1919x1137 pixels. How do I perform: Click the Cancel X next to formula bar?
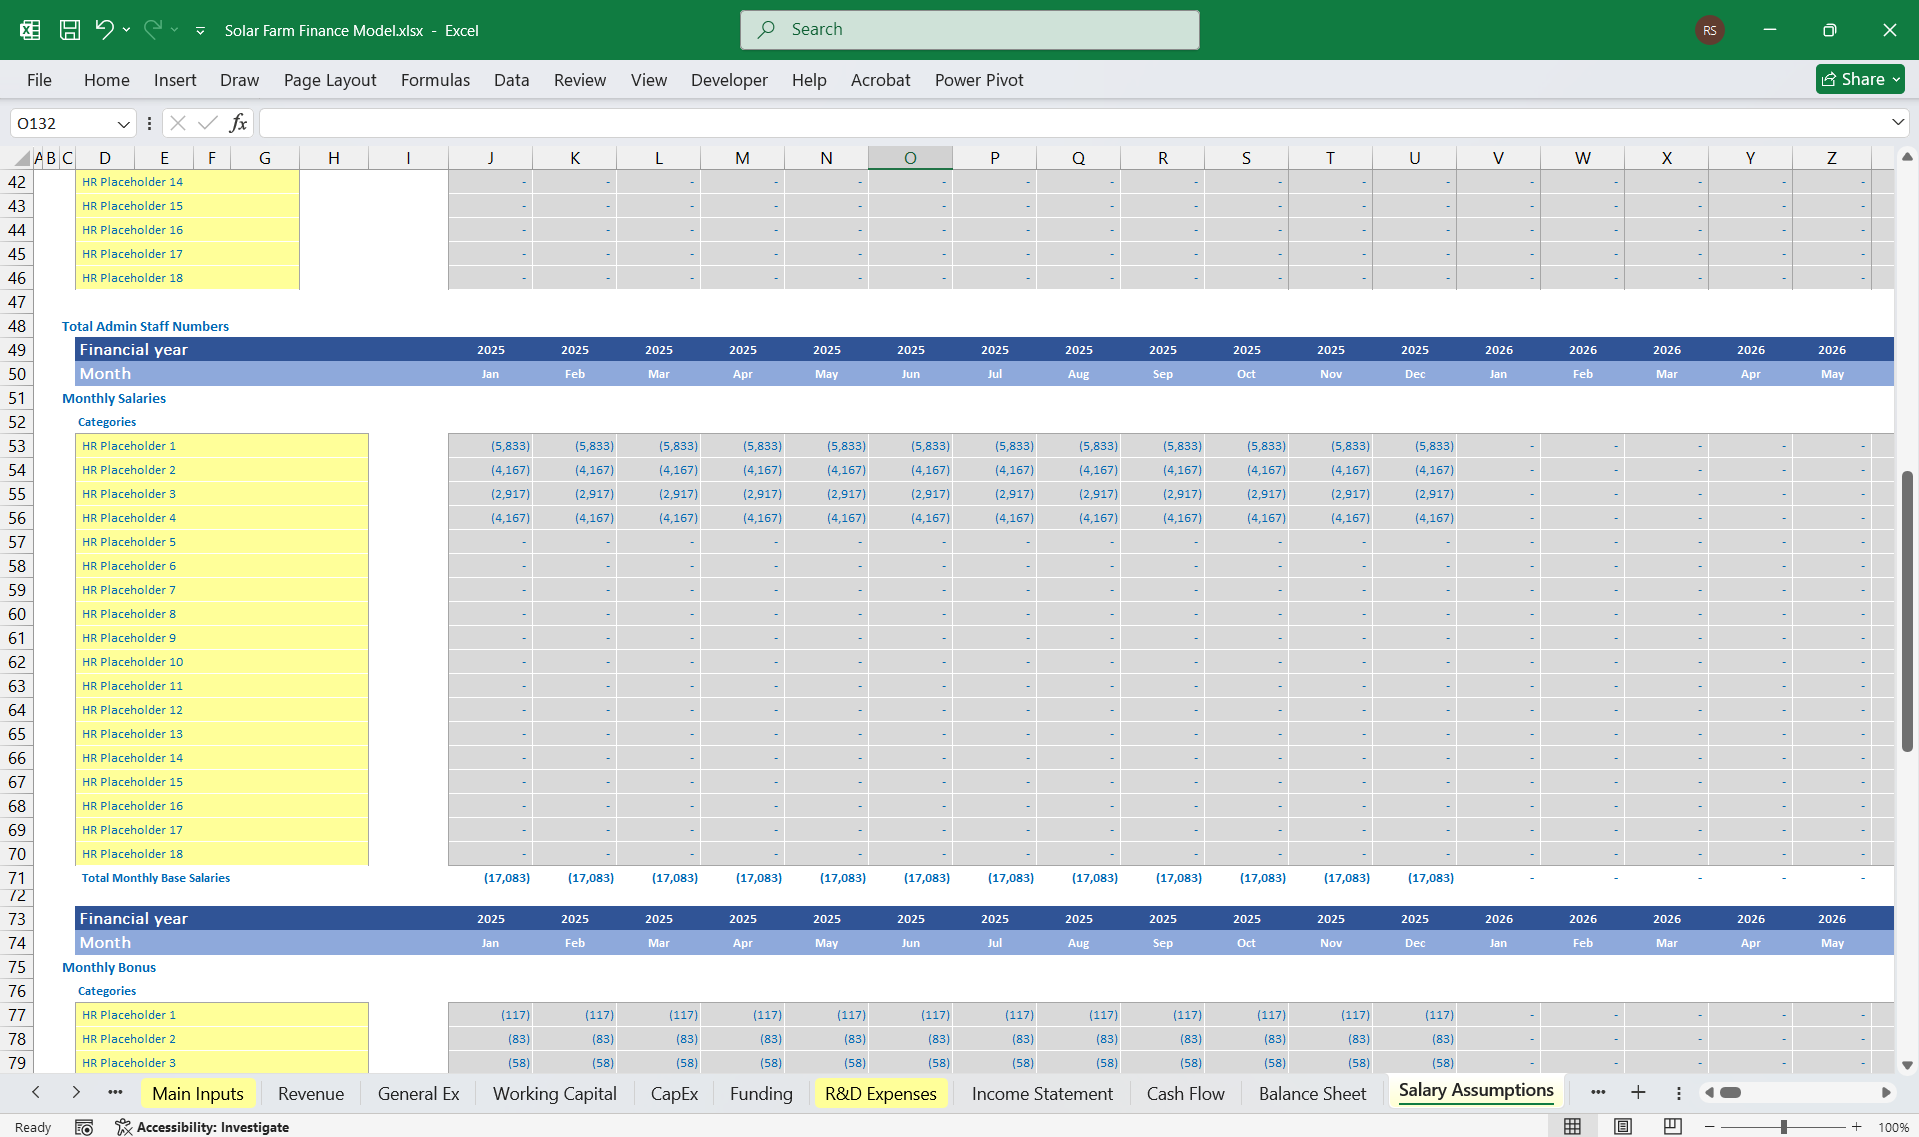click(x=177, y=123)
